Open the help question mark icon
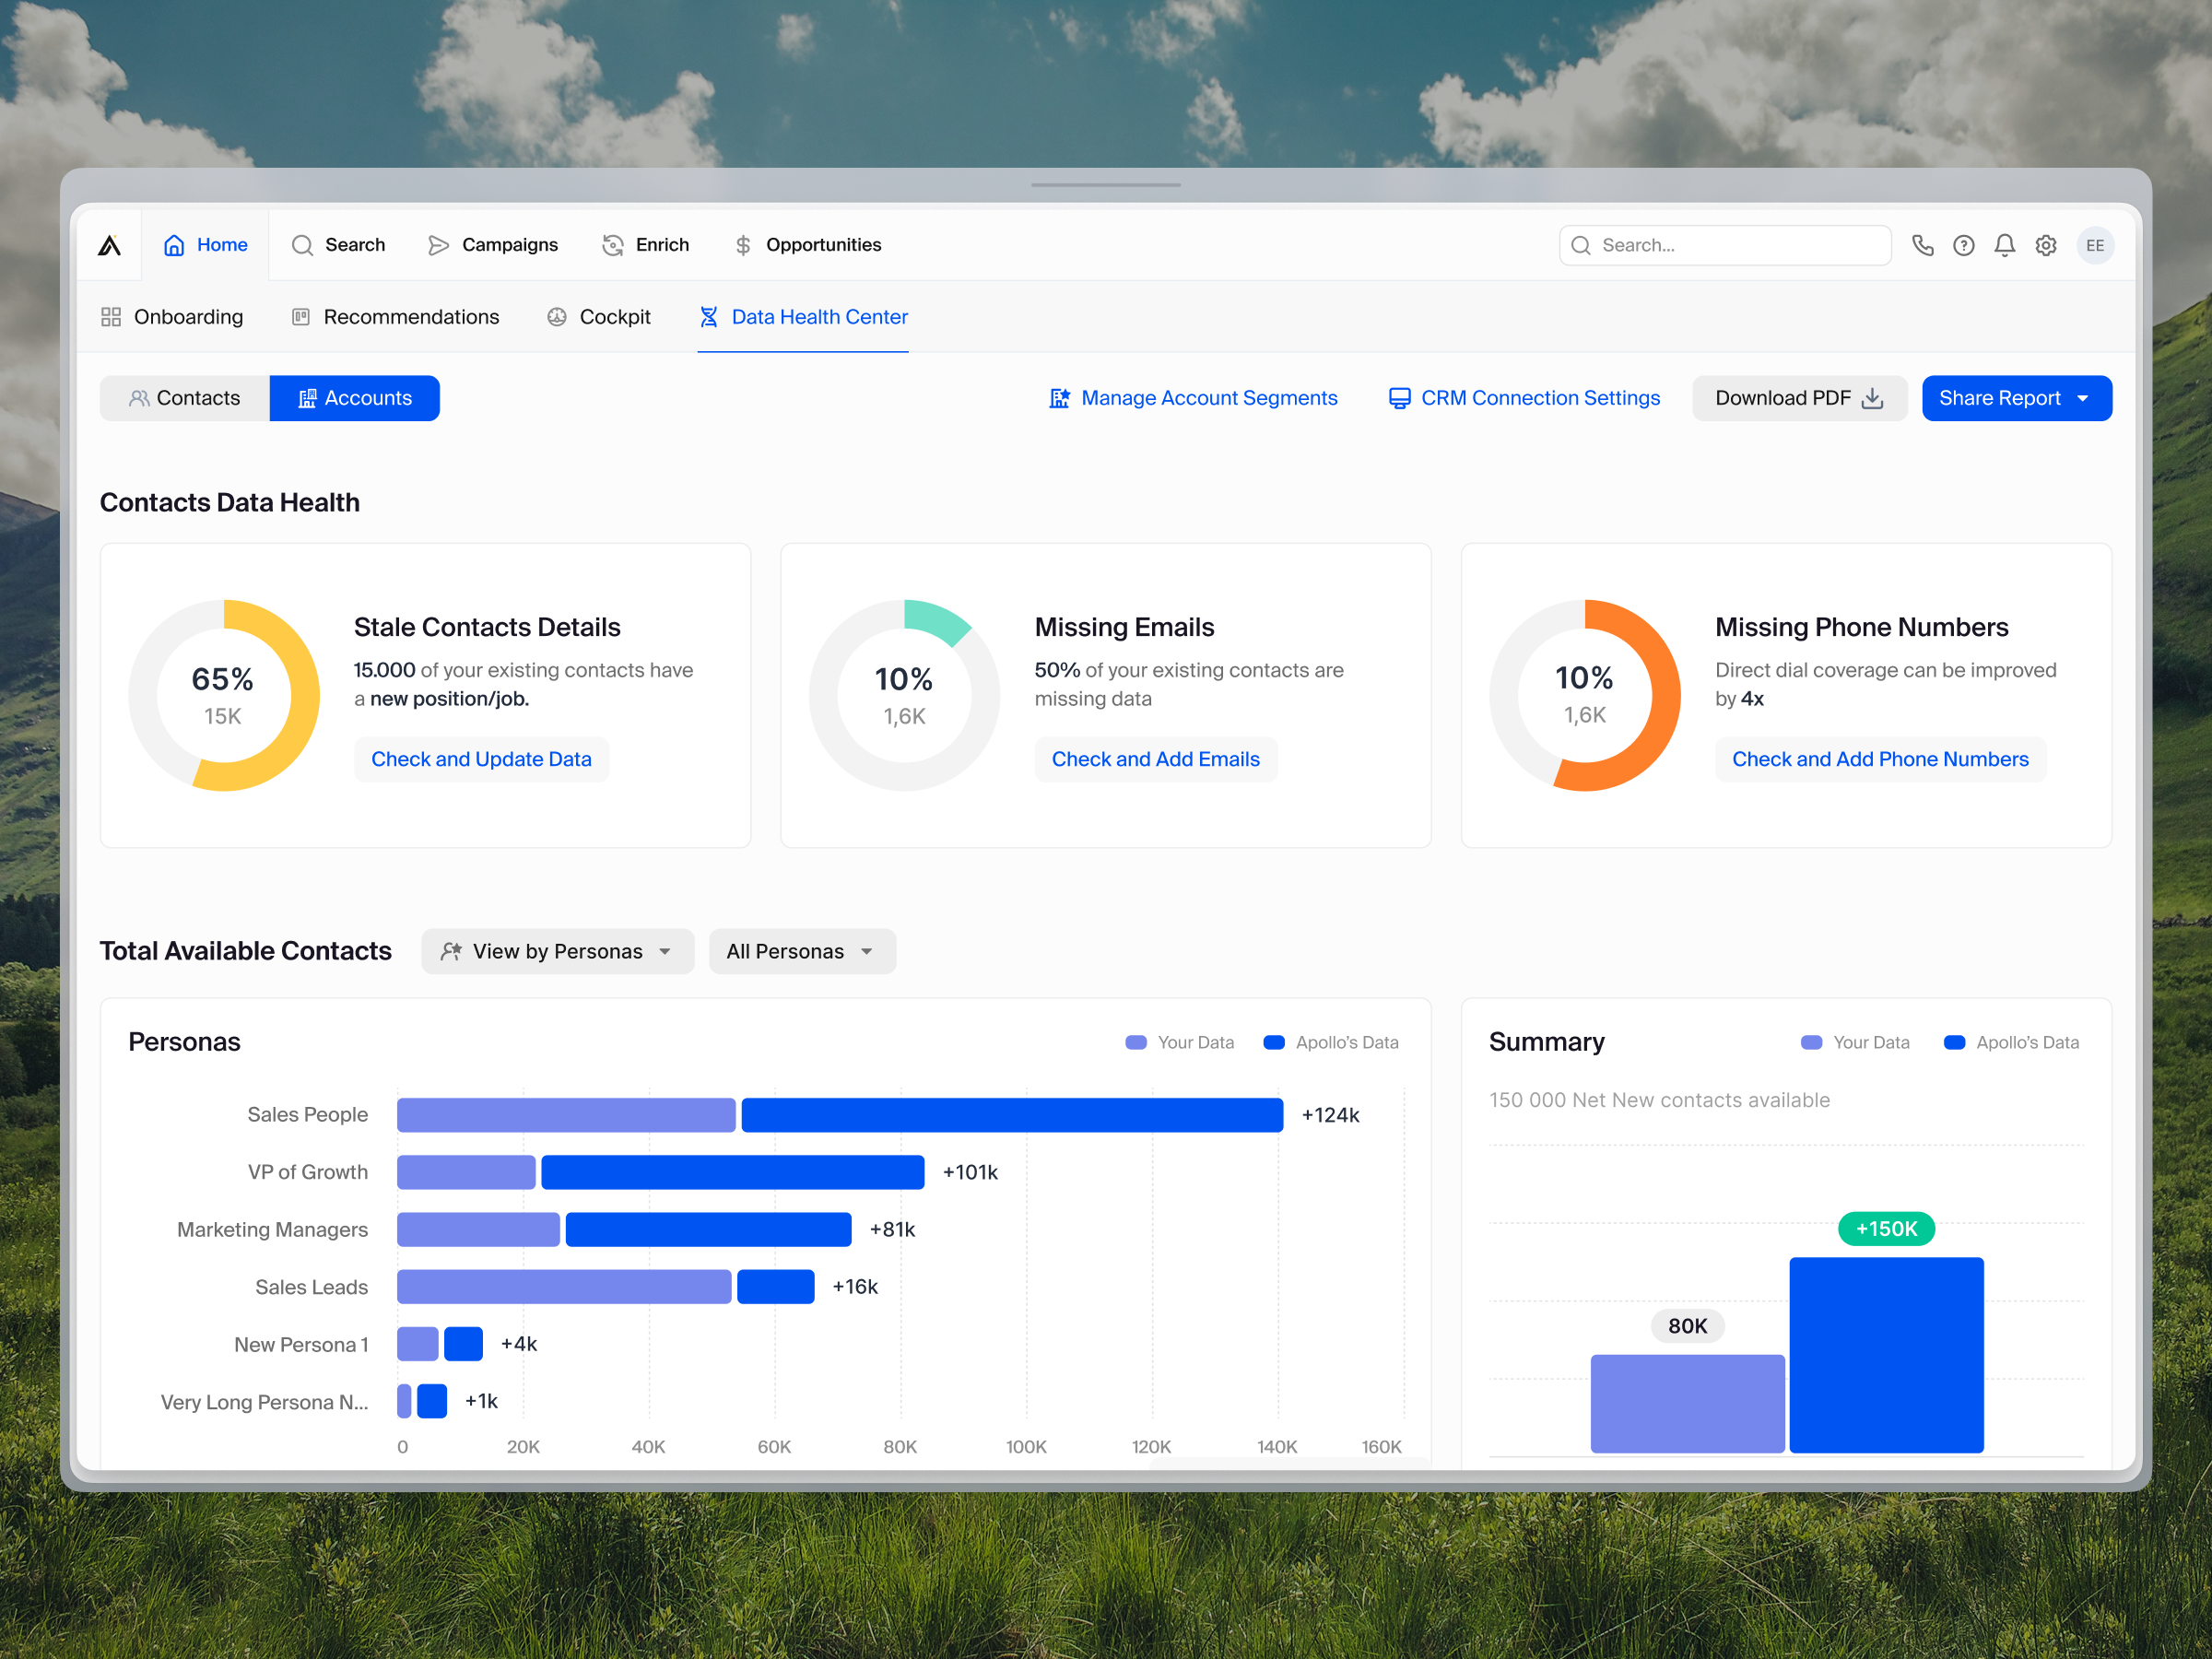The height and width of the screenshot is (1659, 2212). click(x=1964, y=245)
